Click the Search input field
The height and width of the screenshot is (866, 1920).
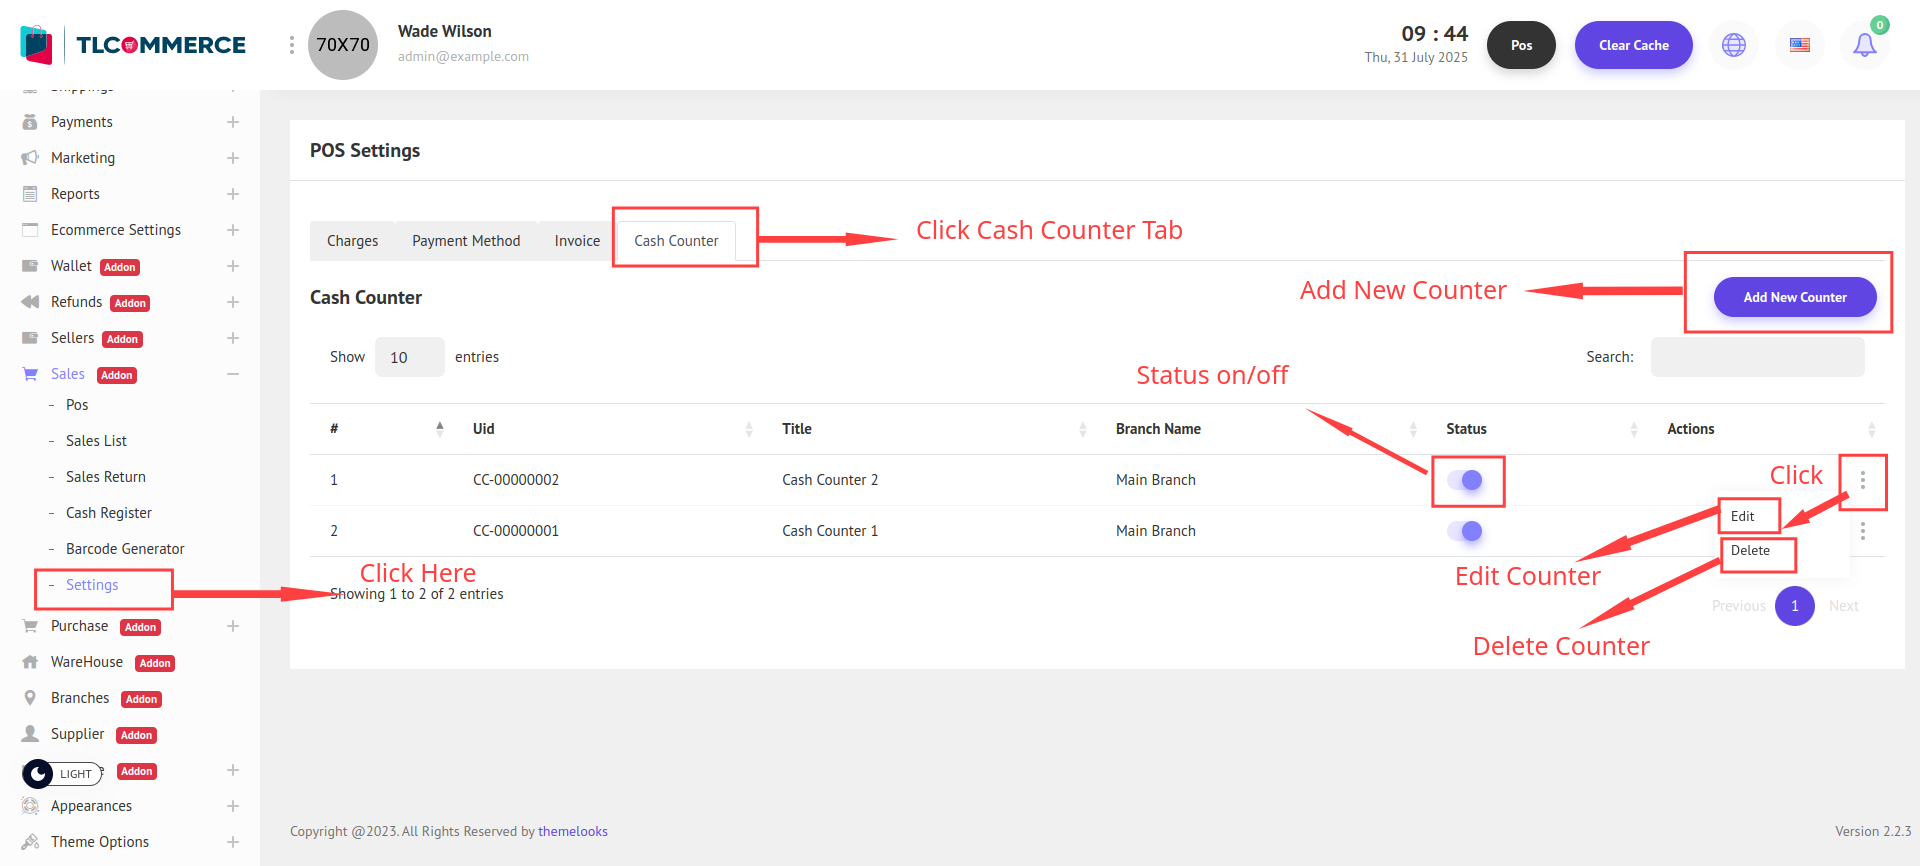tap(1757, 357)
